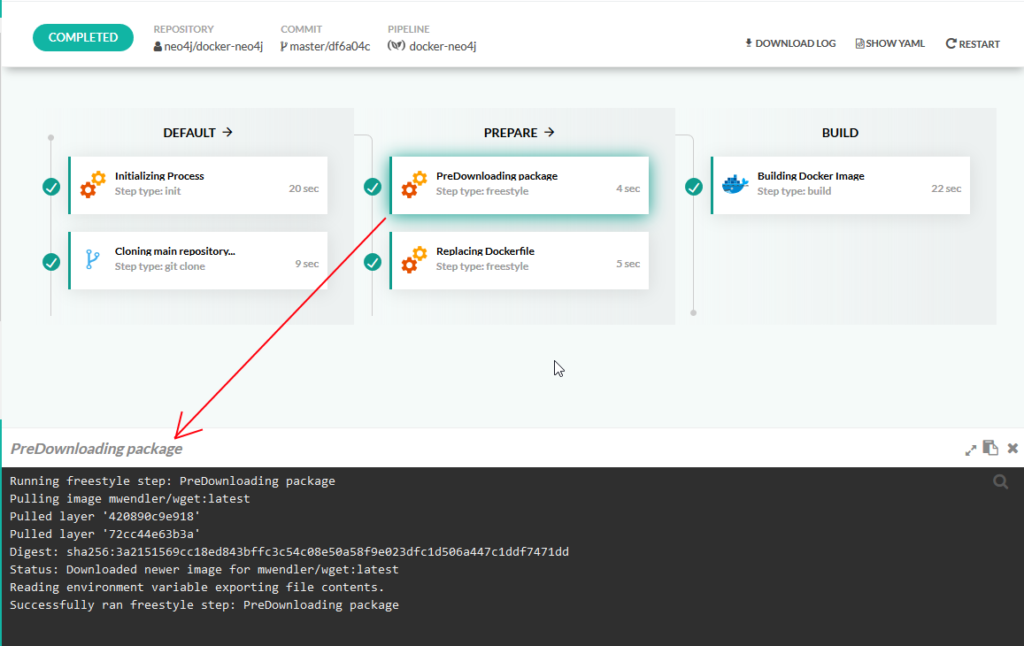Viewport: 1024px width, 646px height.
Task: Show the pipeline YAML definition
Action: pyautogui.click(x=889, y=43)
